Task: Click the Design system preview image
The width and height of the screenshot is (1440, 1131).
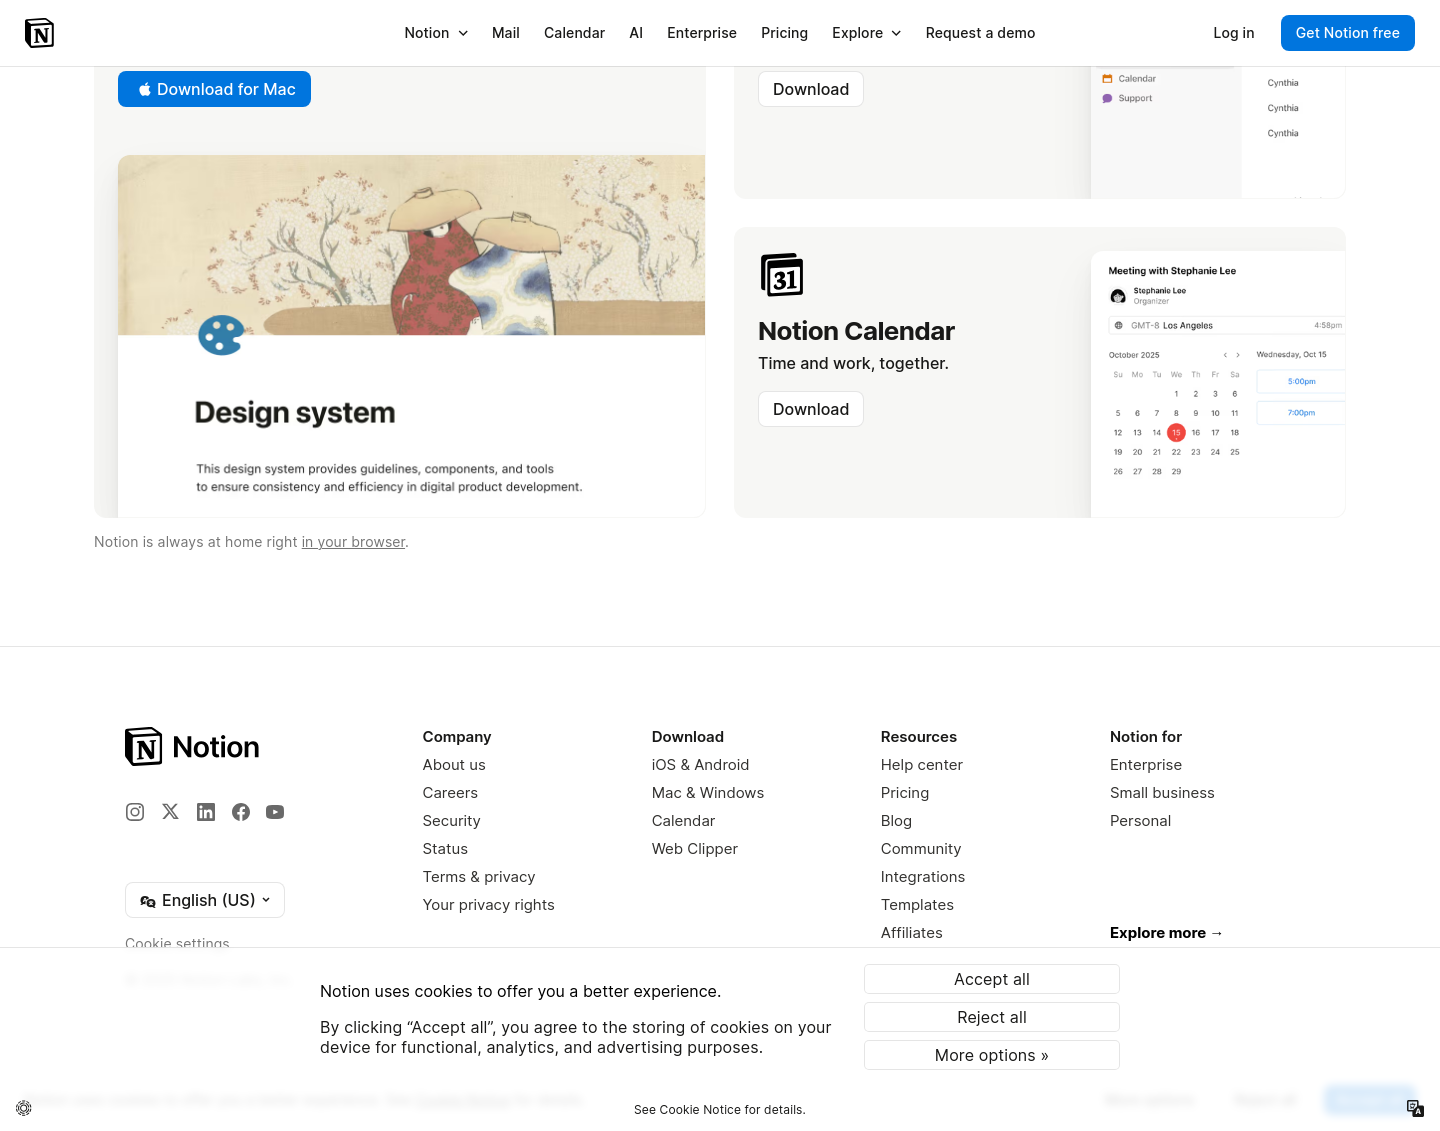Action: pos(411,336)
